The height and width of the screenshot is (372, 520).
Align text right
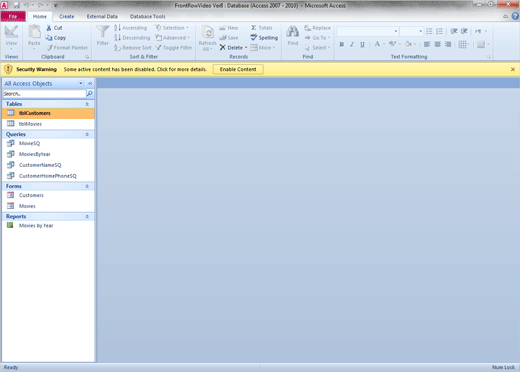(448, 44)
